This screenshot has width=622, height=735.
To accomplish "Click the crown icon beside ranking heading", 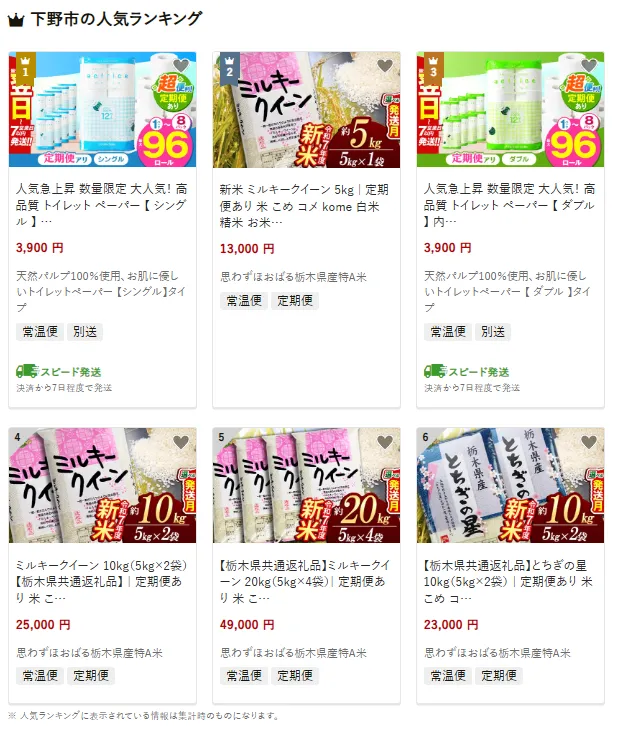I will (x=15, y=21).
